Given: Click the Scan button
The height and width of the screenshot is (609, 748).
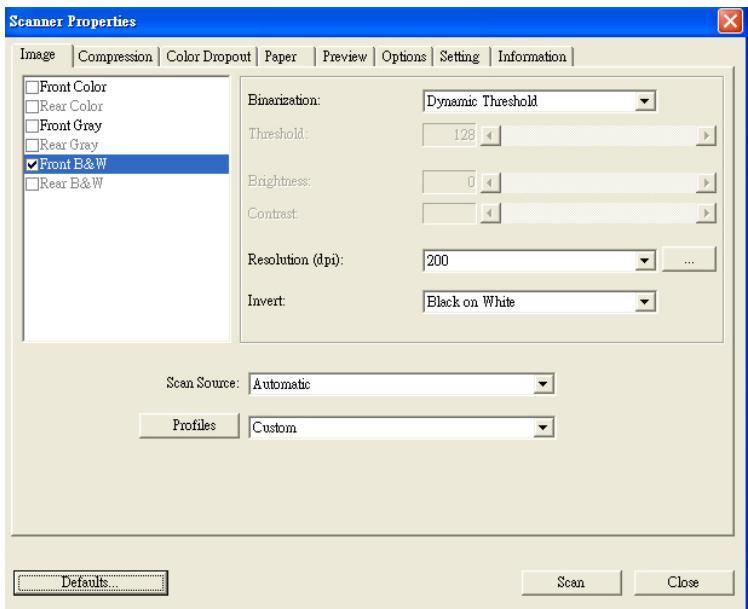Looking at the screenshot, I should 570,581.
